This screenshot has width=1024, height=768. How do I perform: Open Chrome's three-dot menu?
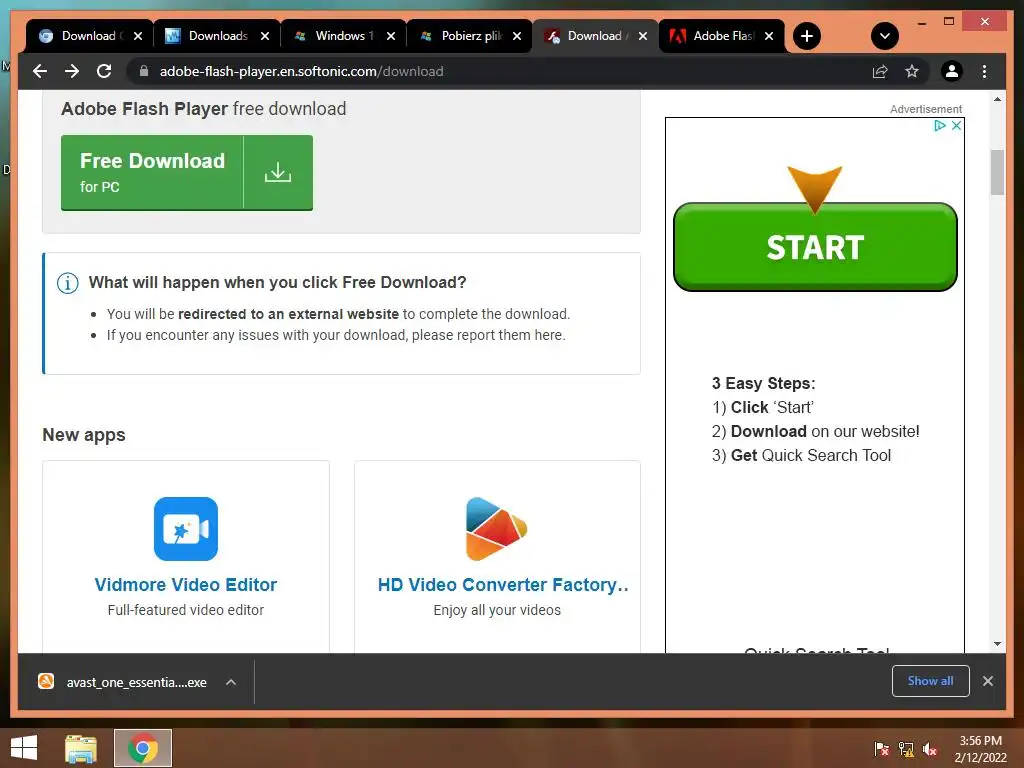click(984, 71)
